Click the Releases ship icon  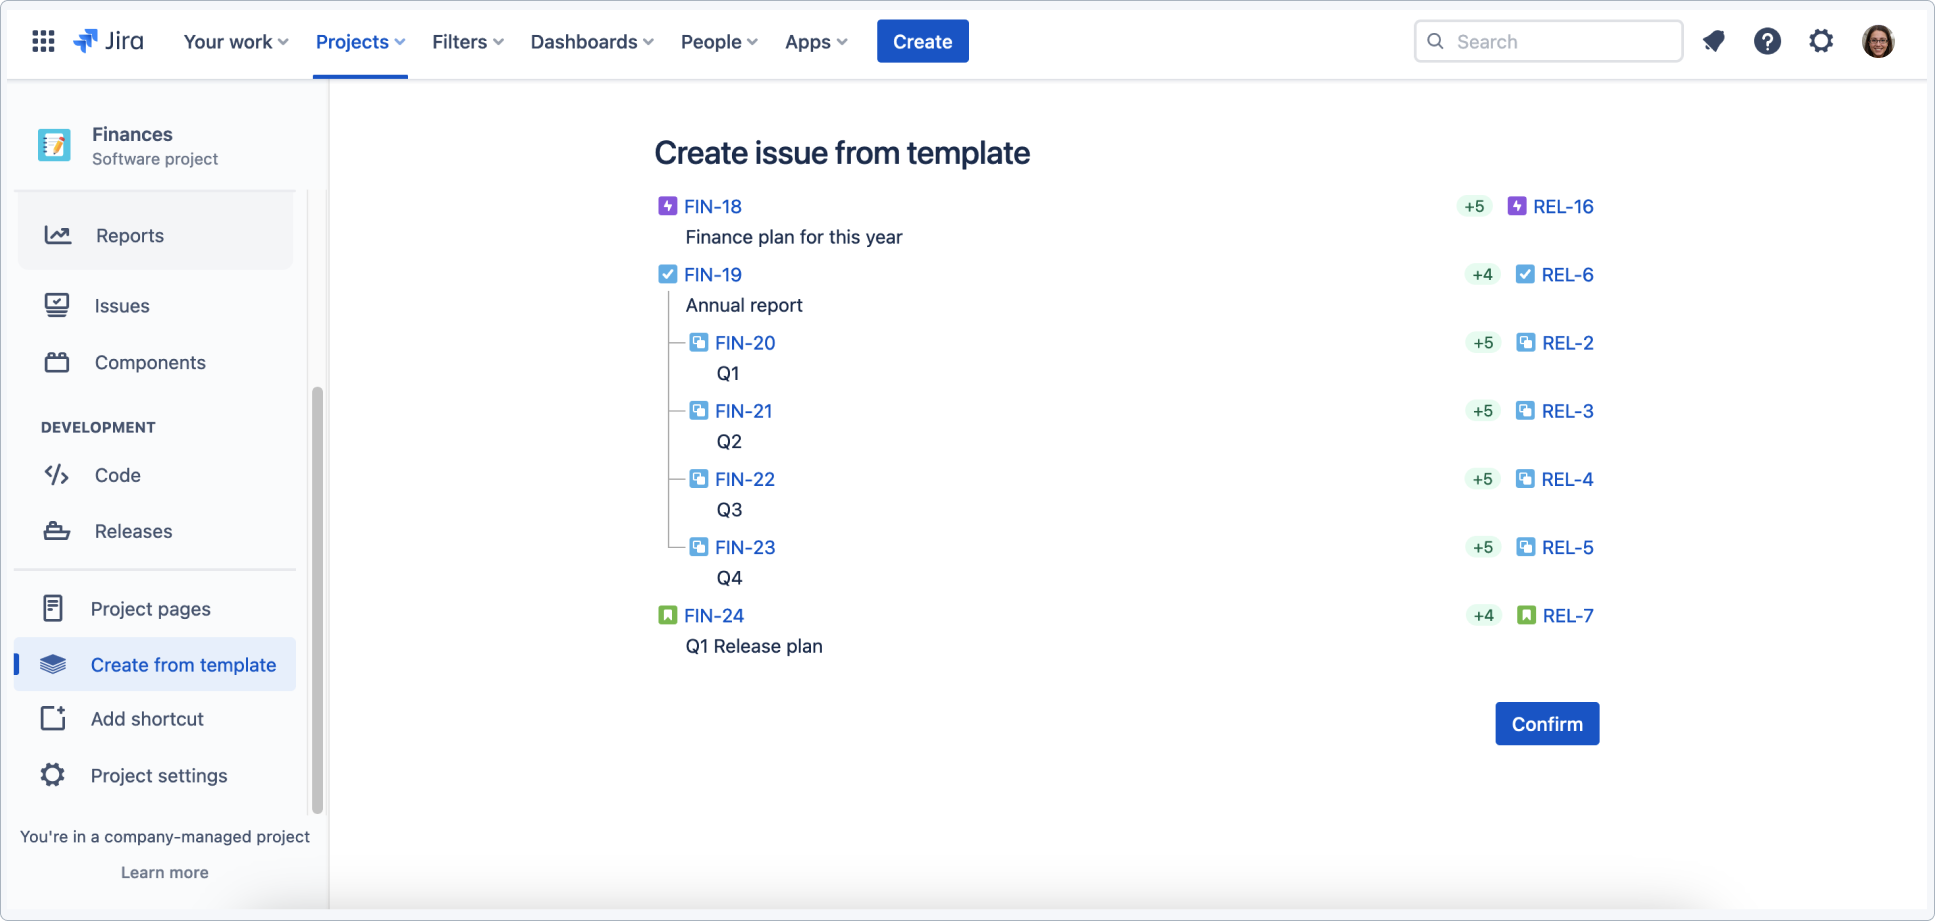[57, 531]
